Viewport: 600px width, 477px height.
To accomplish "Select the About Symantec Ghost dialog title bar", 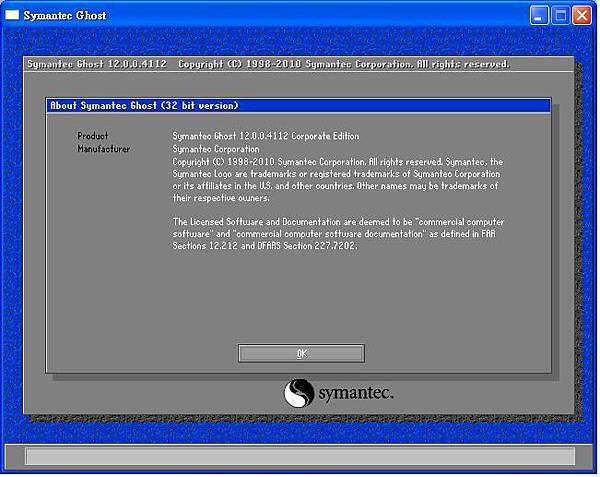I will [x=298, y=106].
